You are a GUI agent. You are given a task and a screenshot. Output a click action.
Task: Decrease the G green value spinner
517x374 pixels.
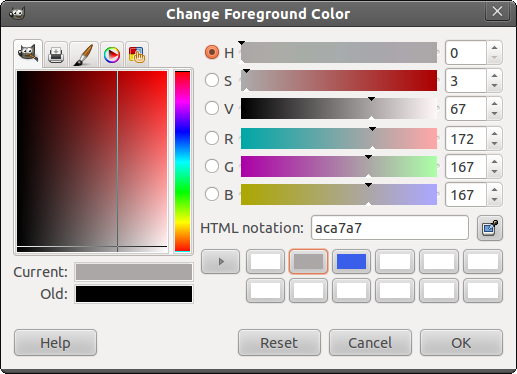point(494,172)
